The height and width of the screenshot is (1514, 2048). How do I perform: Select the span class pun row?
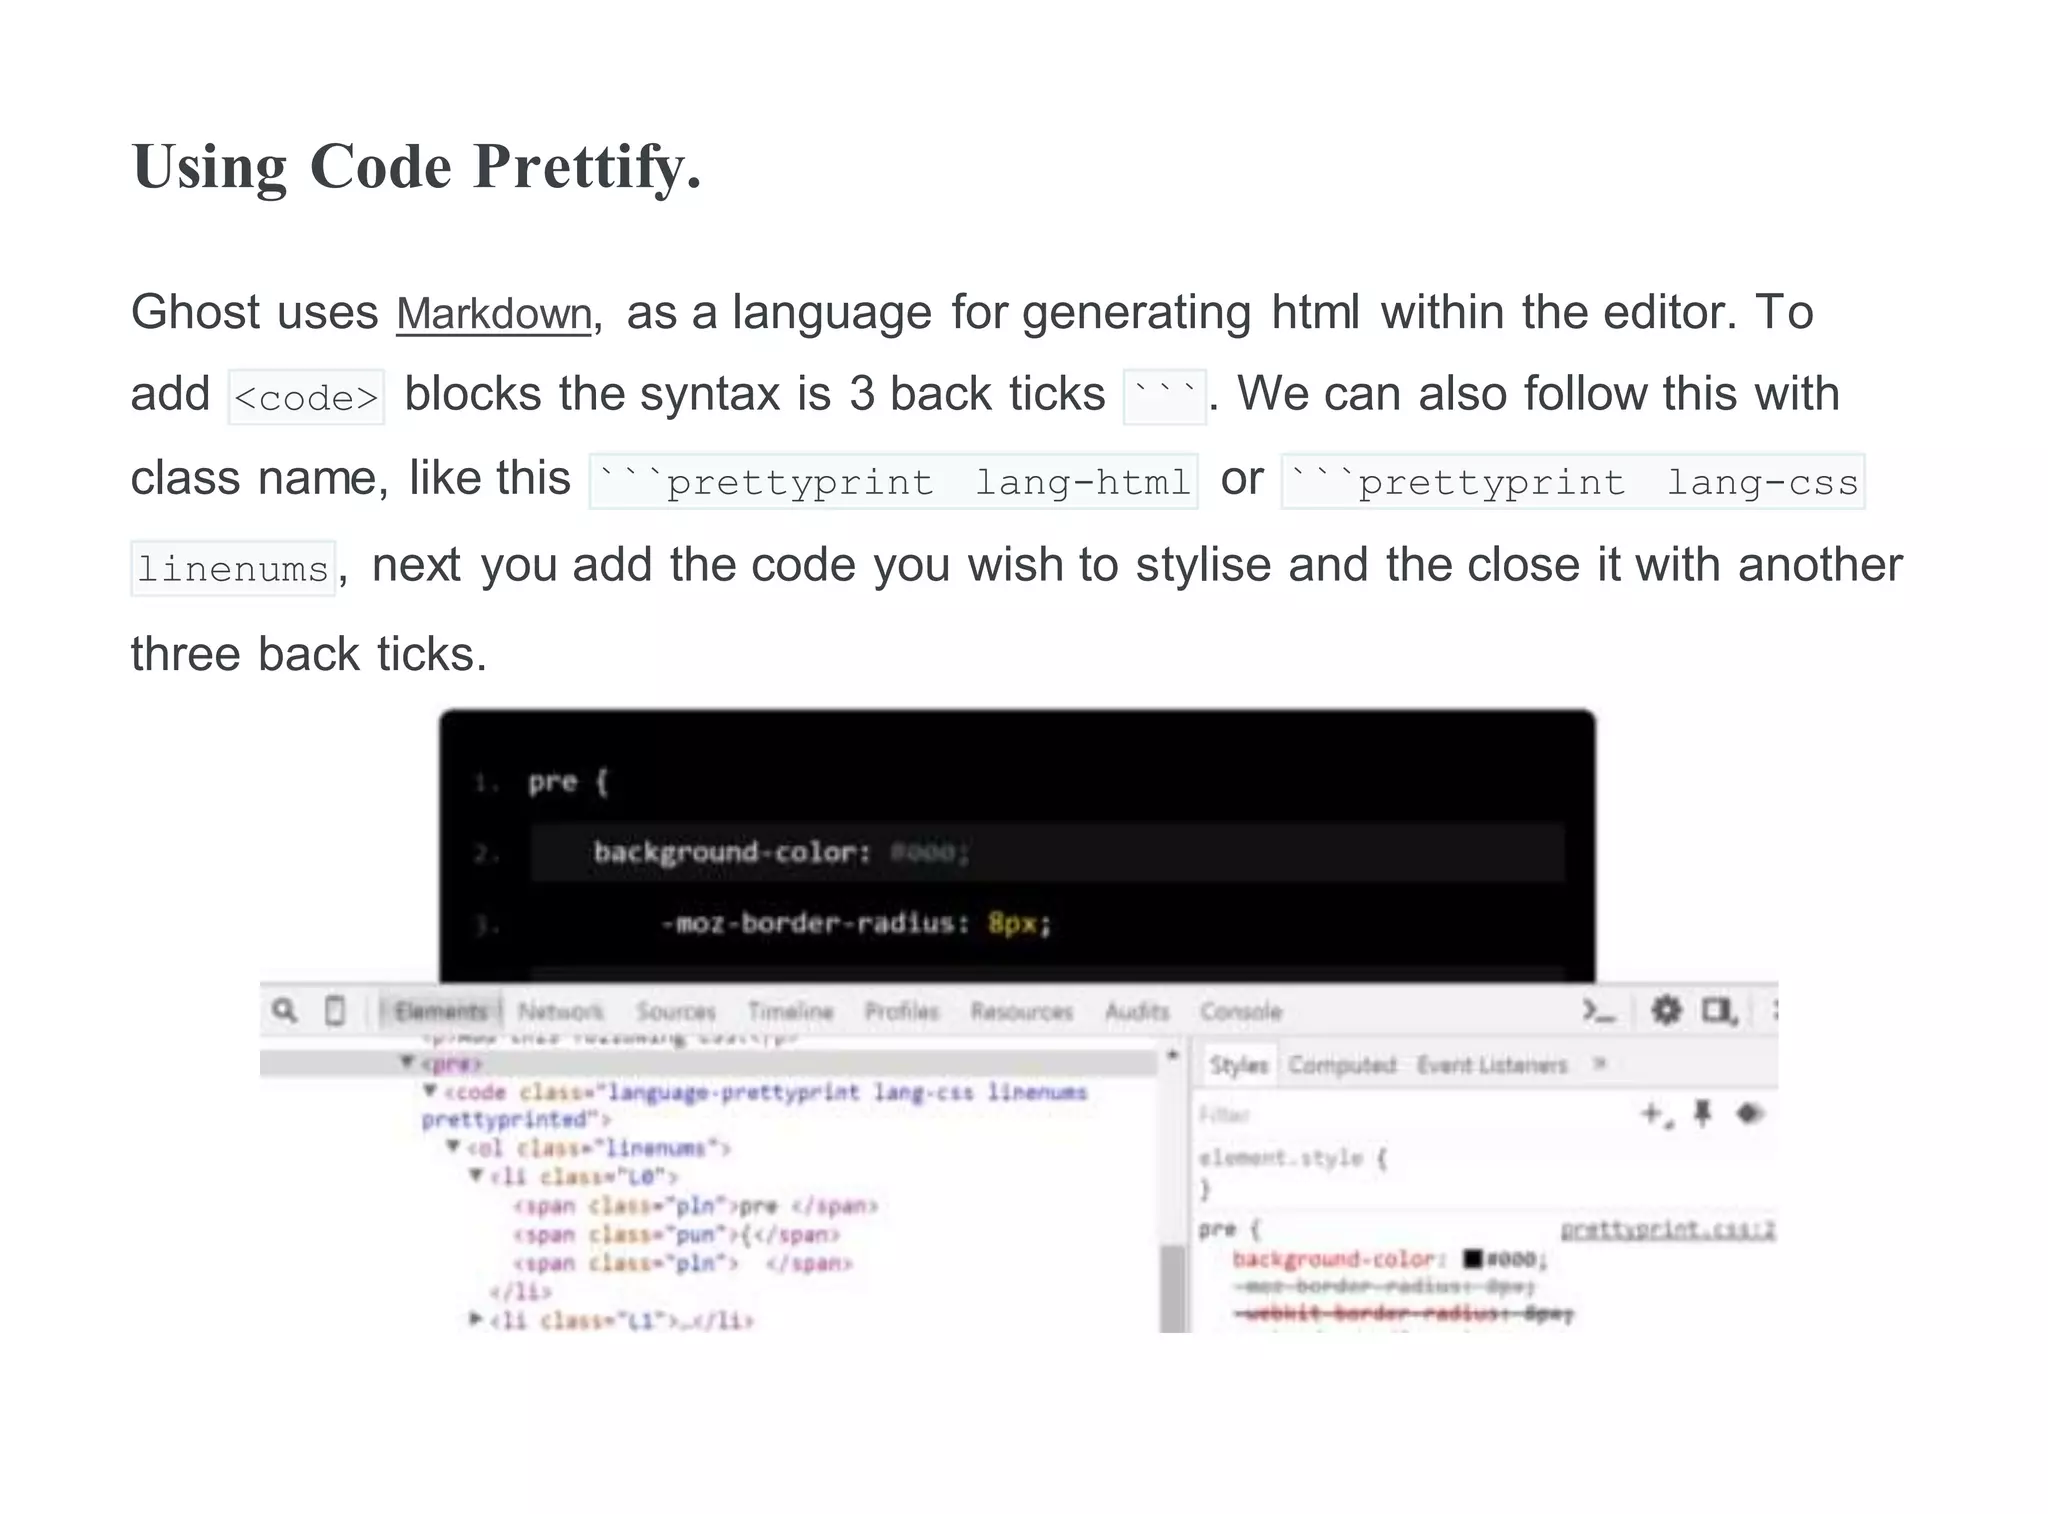[677, 1234]
